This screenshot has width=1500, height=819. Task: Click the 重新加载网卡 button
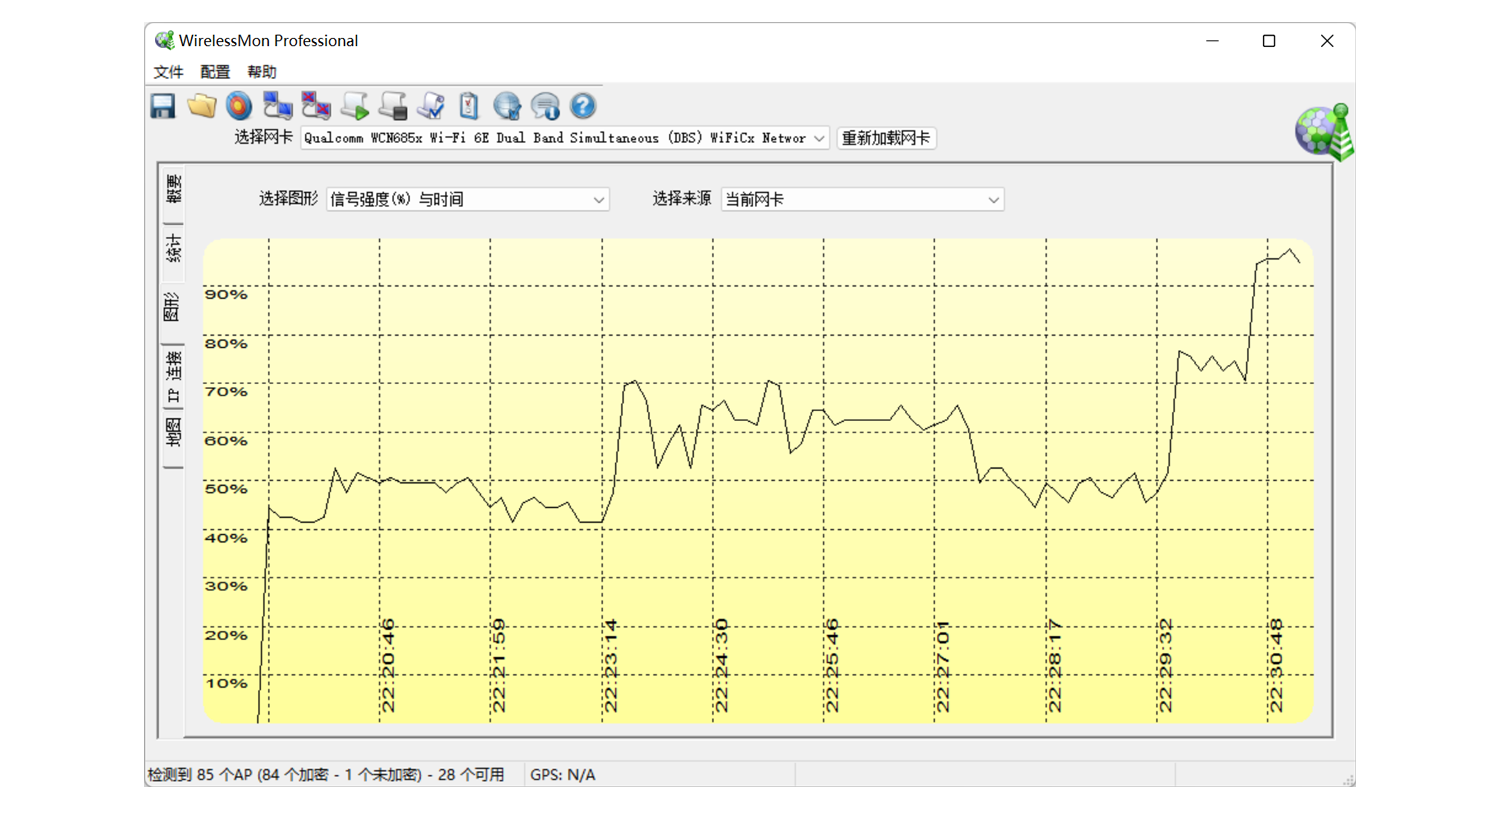[886, 138]
